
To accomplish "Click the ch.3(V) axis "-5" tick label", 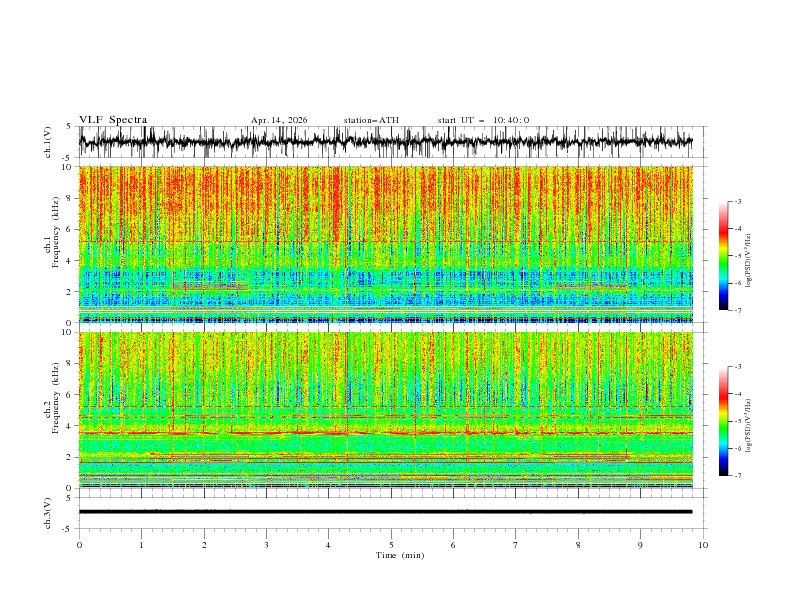I will point(68,529).
